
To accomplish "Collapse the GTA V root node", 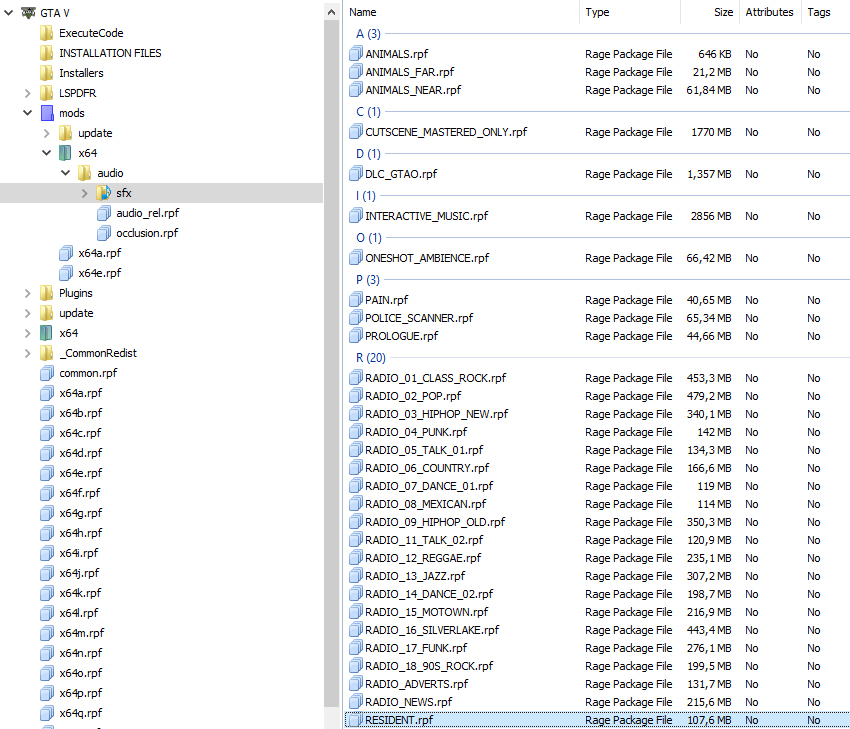I will click(8, 12).
